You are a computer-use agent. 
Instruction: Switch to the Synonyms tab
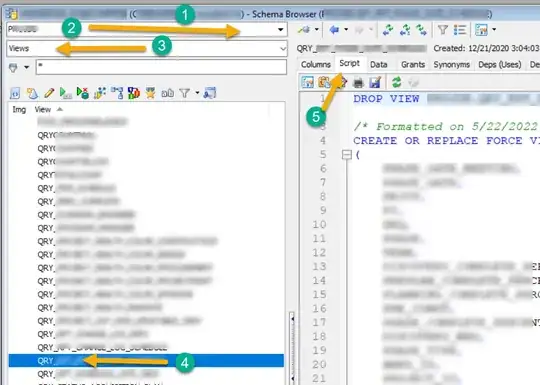tap(451, 64)
